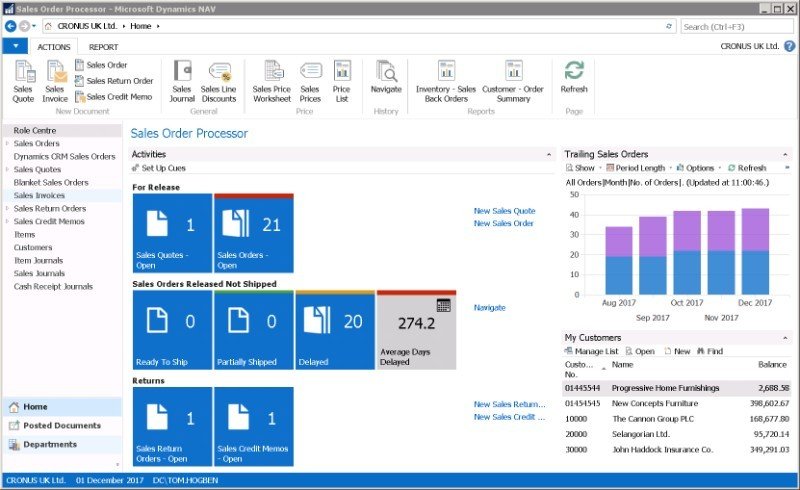Expand the Sales Credit Memos node
Image resolution: width=800 pixels, height=490 pixels.
coord(7,222)
